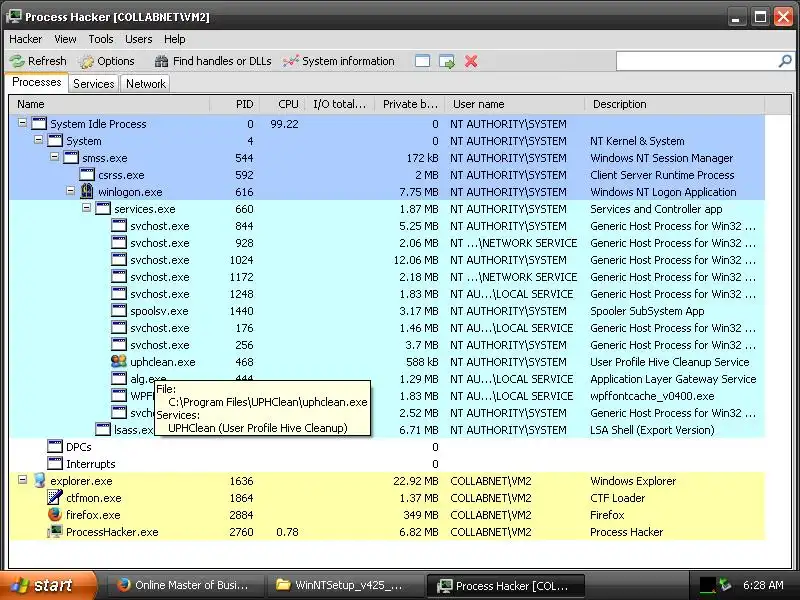Image resolution: width=800 pixels, height=600 pixels.
Task: Click 'wpffontcache_v0400.exe' description text
Action: (652, 396)
